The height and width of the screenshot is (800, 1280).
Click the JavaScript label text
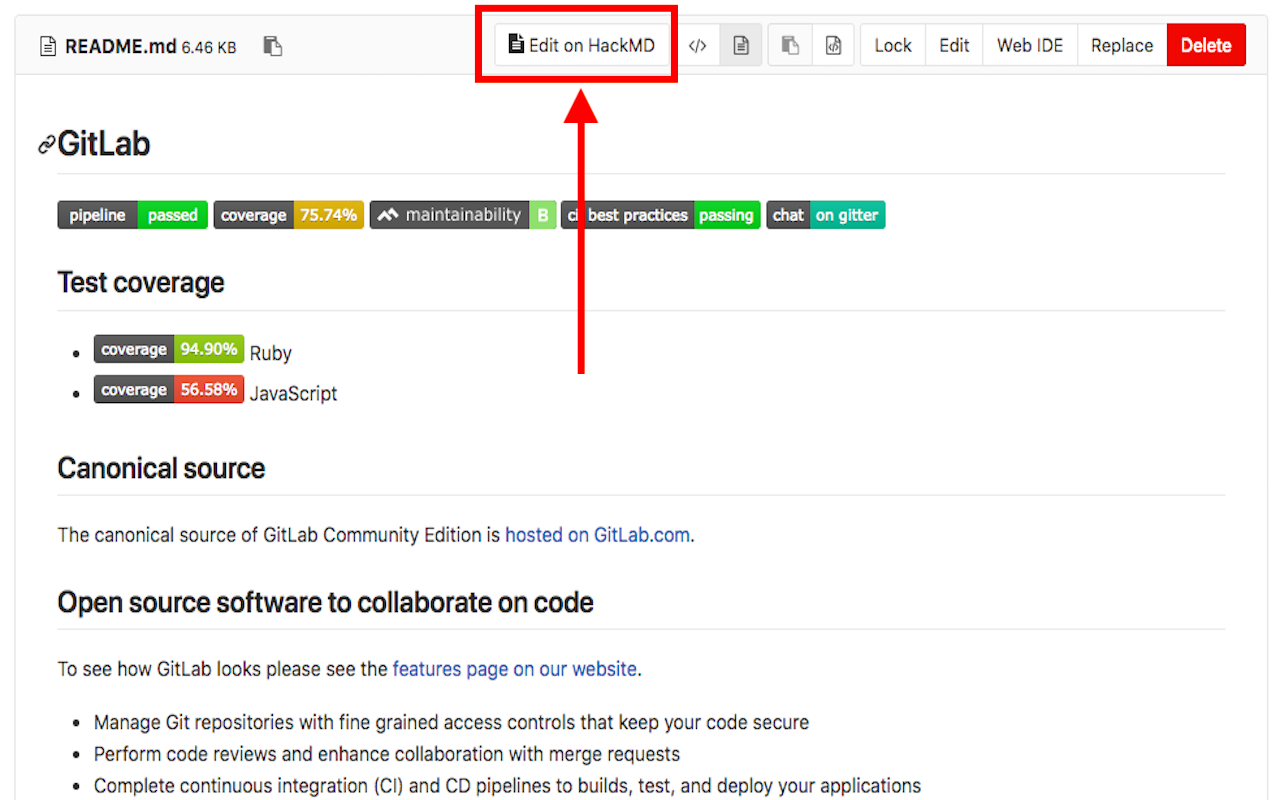point(293,394)
